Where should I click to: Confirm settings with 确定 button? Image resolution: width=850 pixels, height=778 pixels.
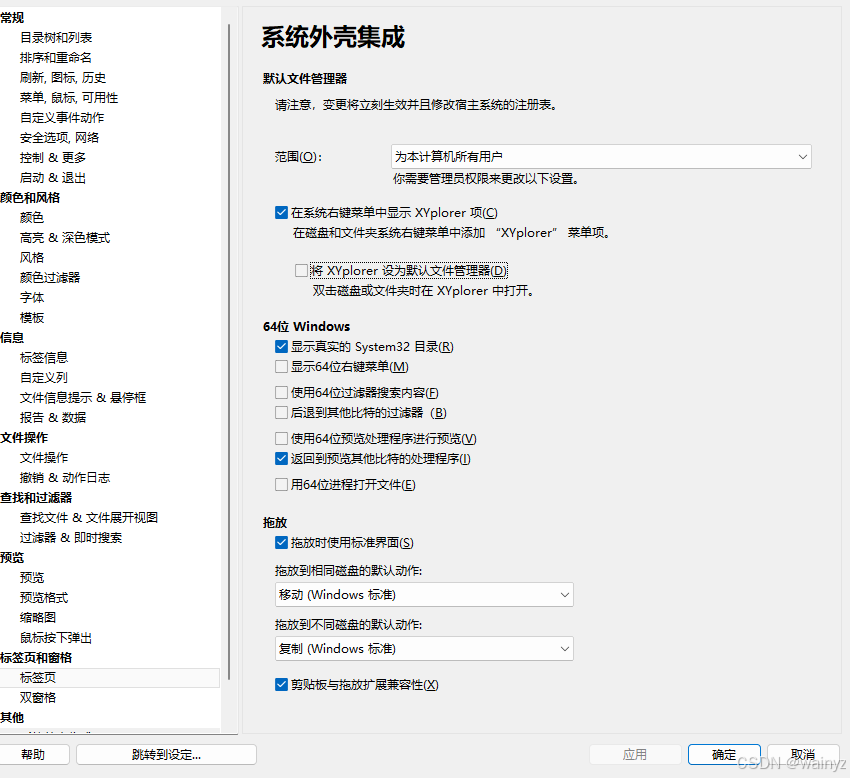(x=724, y=755)
